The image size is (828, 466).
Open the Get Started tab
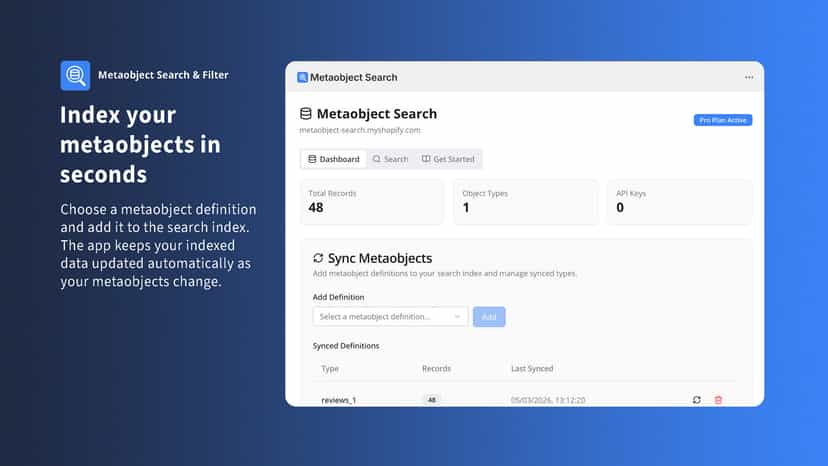tap(448, 159)
